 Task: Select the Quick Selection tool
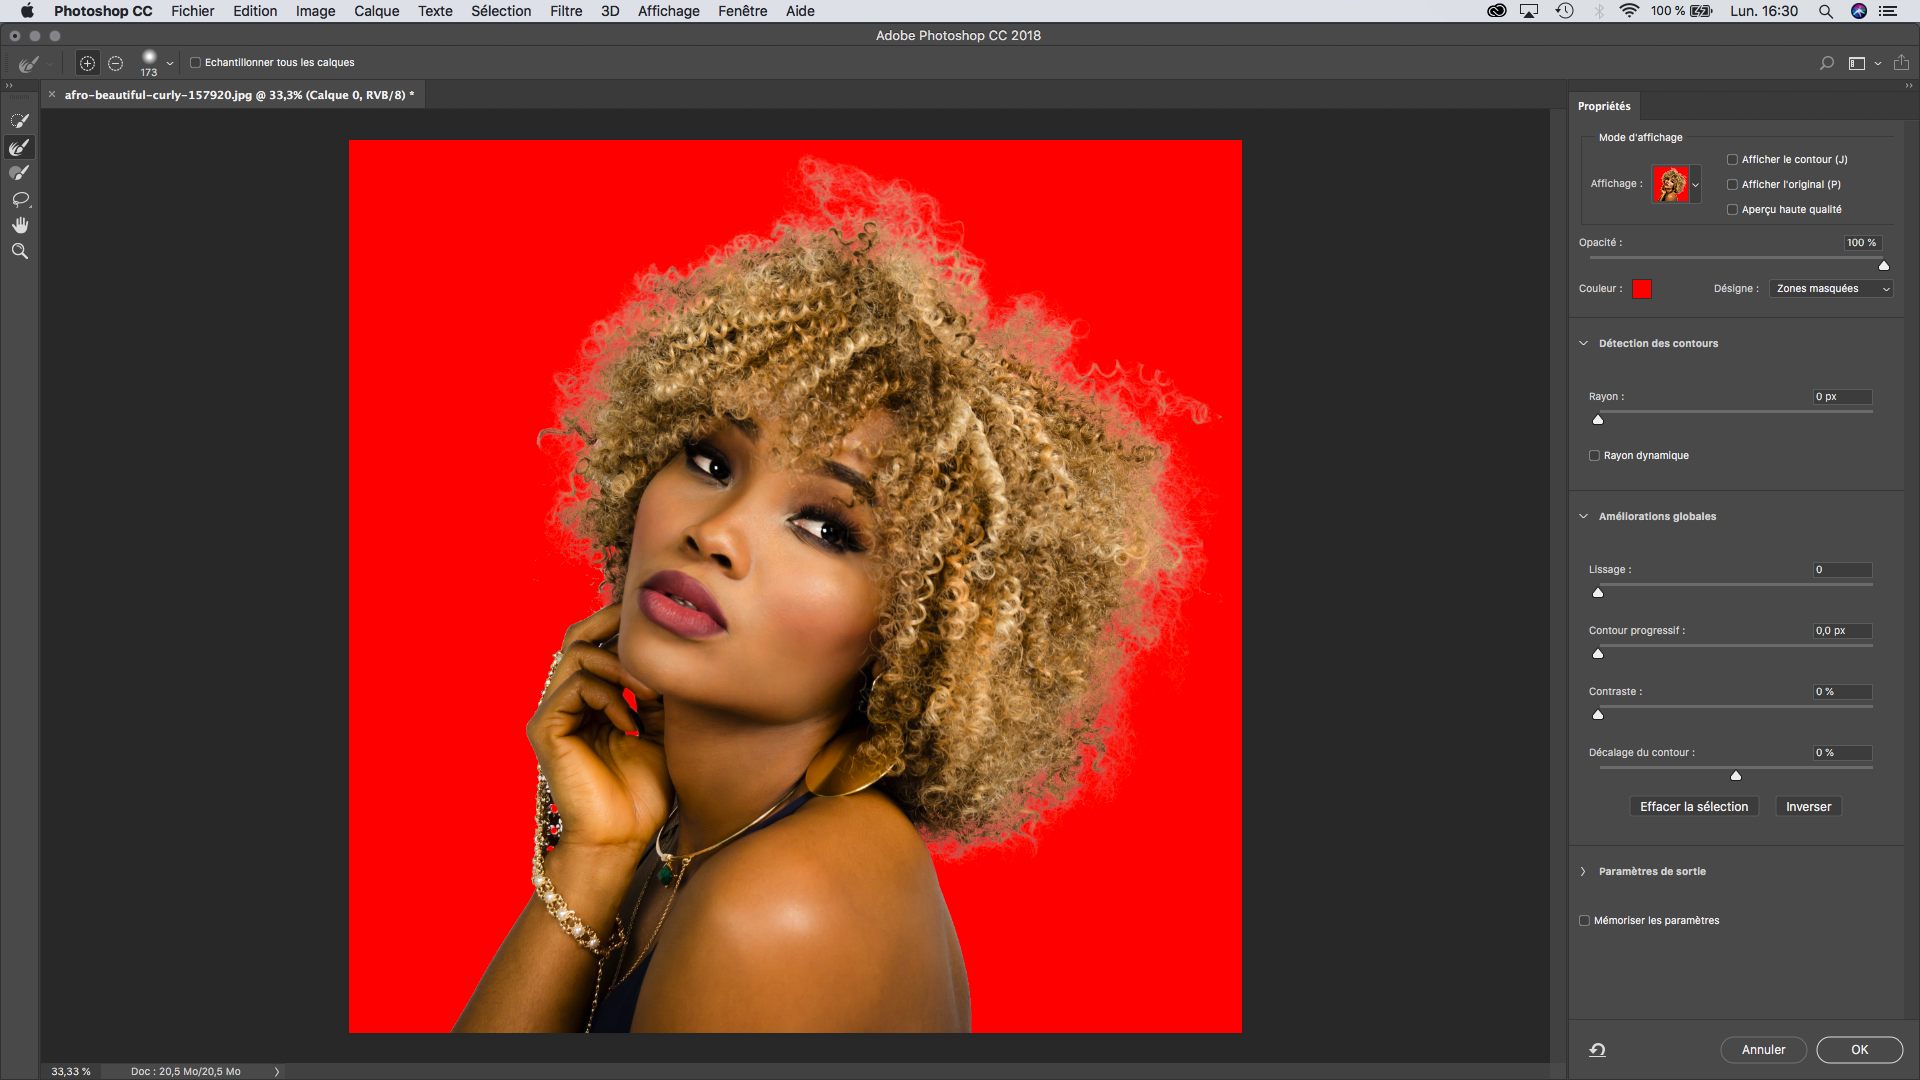click(20, 121)
